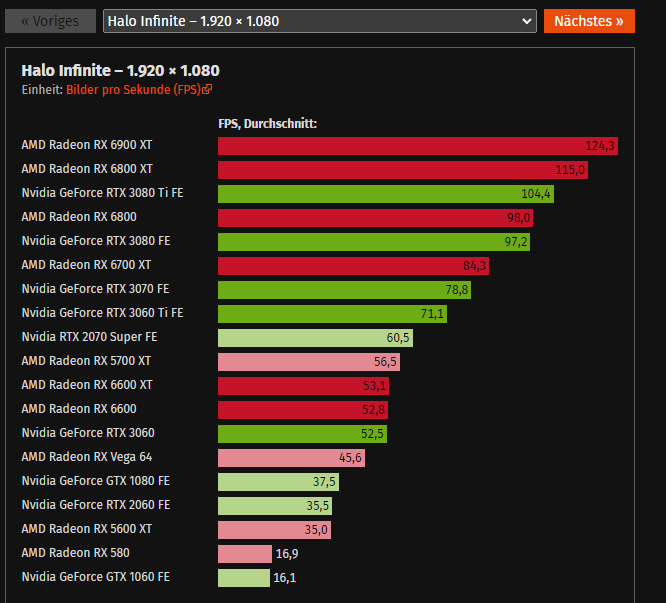Select the AMD Radeon RX 6800 label

click(x=79, y=217)
